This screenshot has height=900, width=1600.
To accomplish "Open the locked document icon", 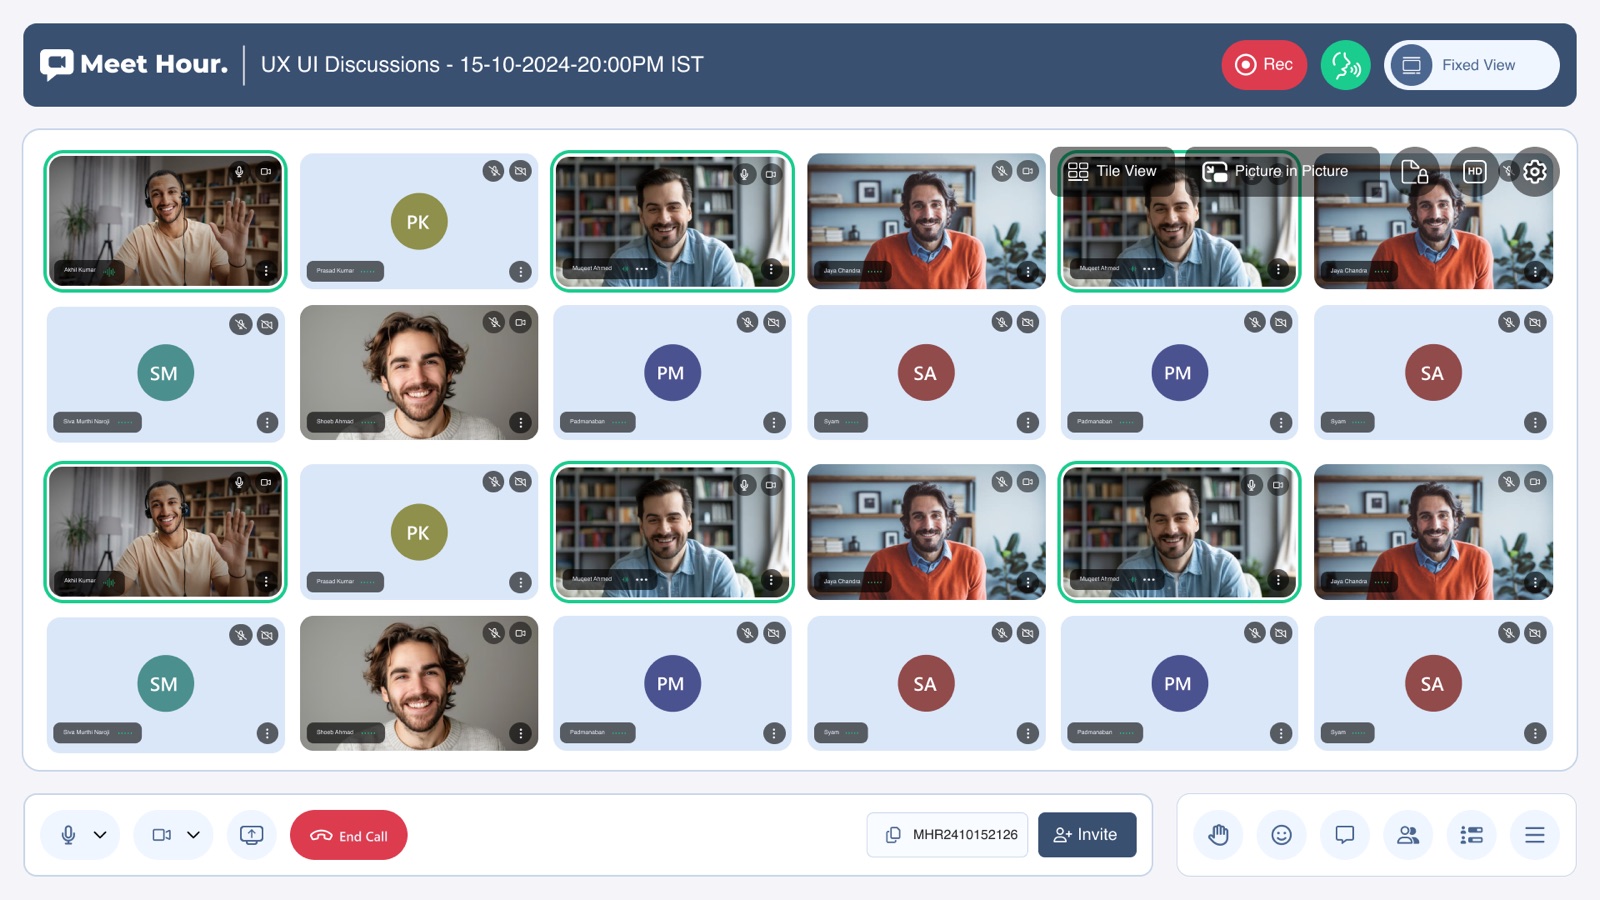I will click(x=1414, y=172).
